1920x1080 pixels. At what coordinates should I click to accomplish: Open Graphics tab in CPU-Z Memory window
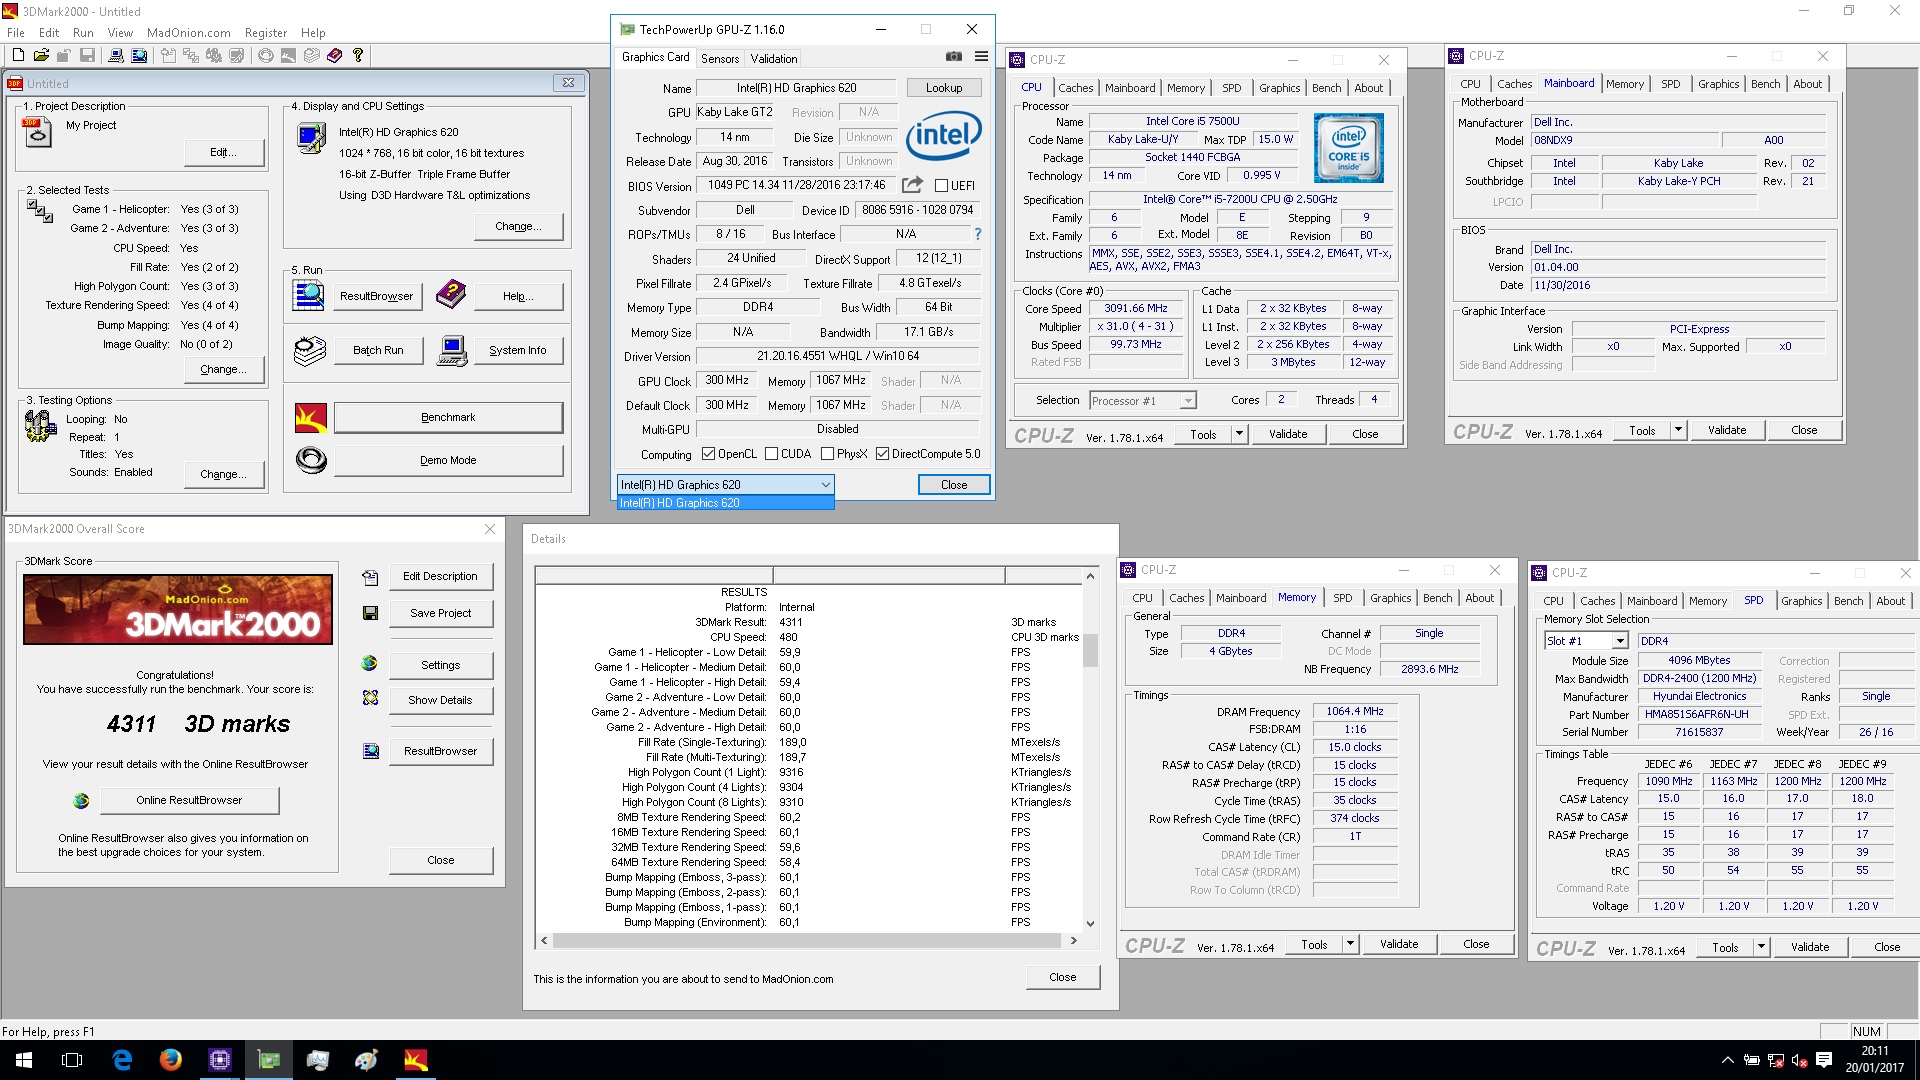point(1390,598)
